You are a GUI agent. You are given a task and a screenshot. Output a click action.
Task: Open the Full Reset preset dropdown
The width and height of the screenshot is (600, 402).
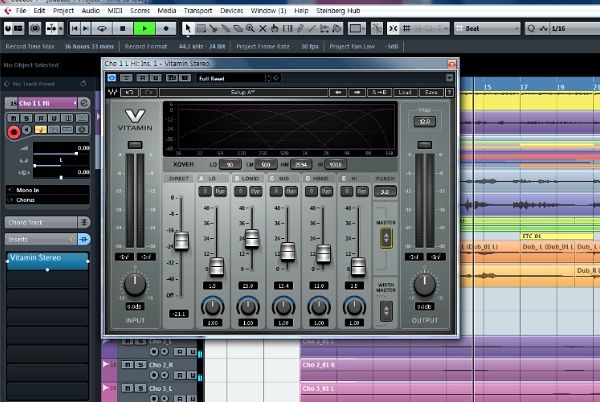point(232,78)
